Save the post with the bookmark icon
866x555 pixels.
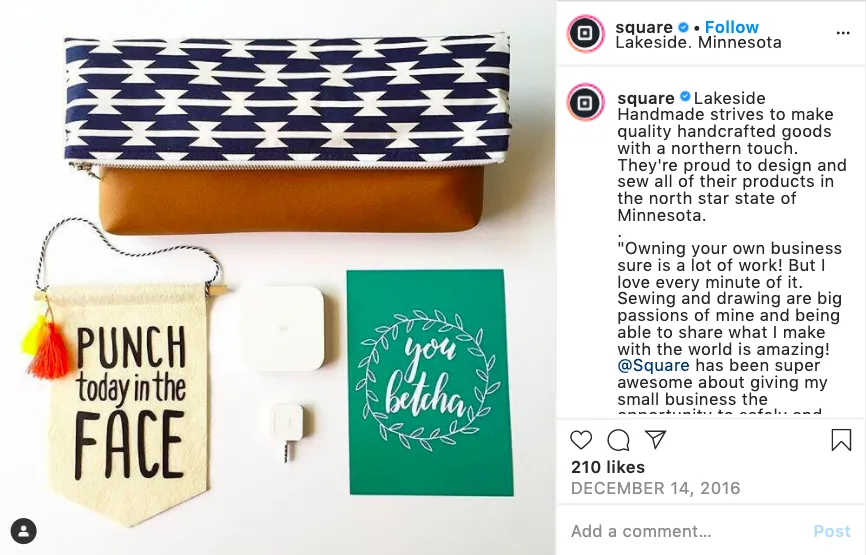(841, 440)
